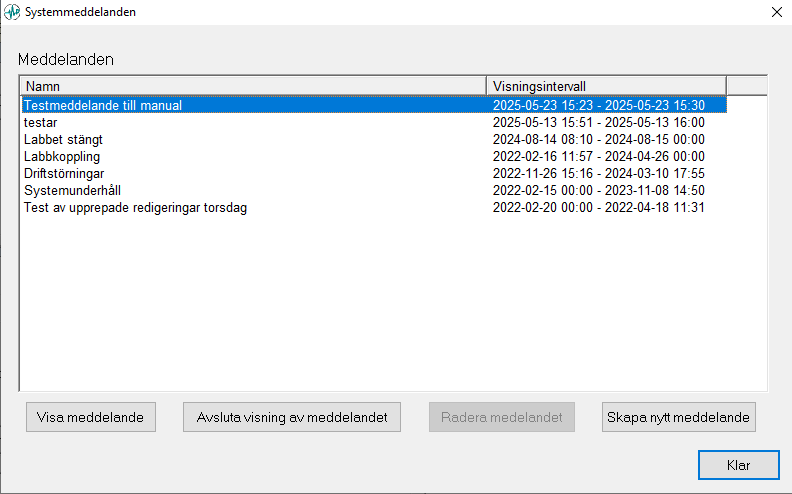The image size is (792, 494).
Task: Click the Systemmeddelanden app icon in title bar
Action: pyautogui.click(x=12, y=12)
